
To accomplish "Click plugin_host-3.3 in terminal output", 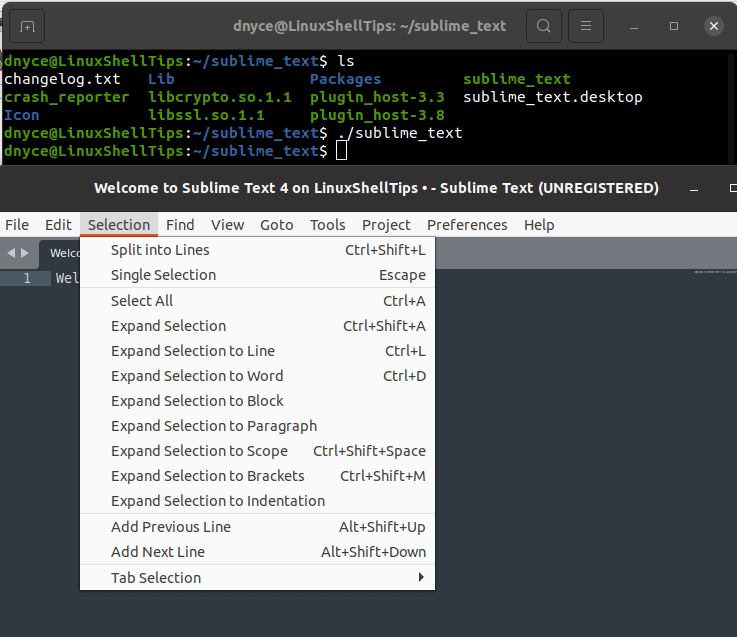I will (377, 97).
